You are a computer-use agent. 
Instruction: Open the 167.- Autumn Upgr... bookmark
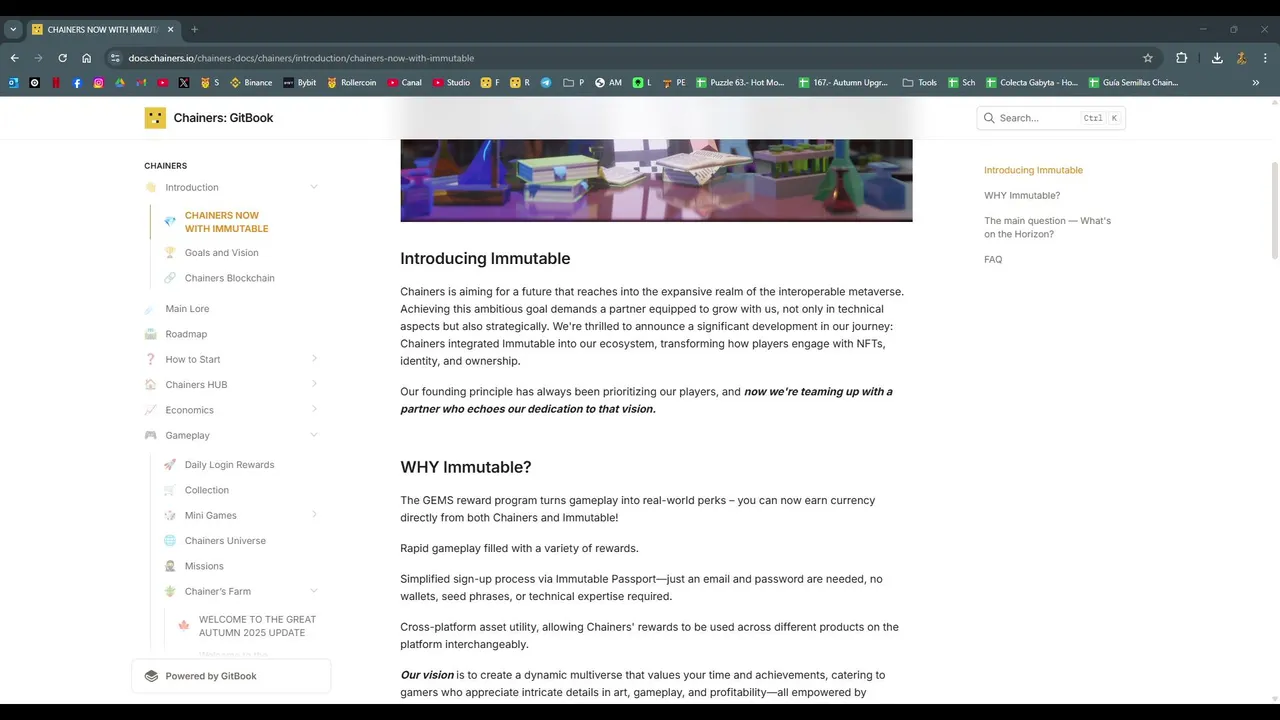pos(843,83)
